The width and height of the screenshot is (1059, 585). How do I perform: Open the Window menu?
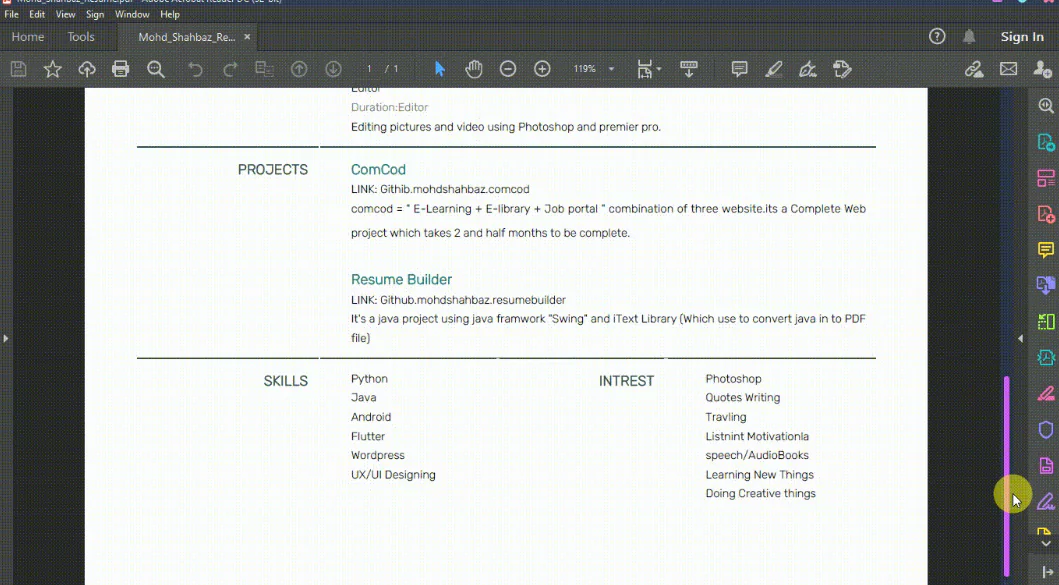pyautogui.click(x=132, y=14)
